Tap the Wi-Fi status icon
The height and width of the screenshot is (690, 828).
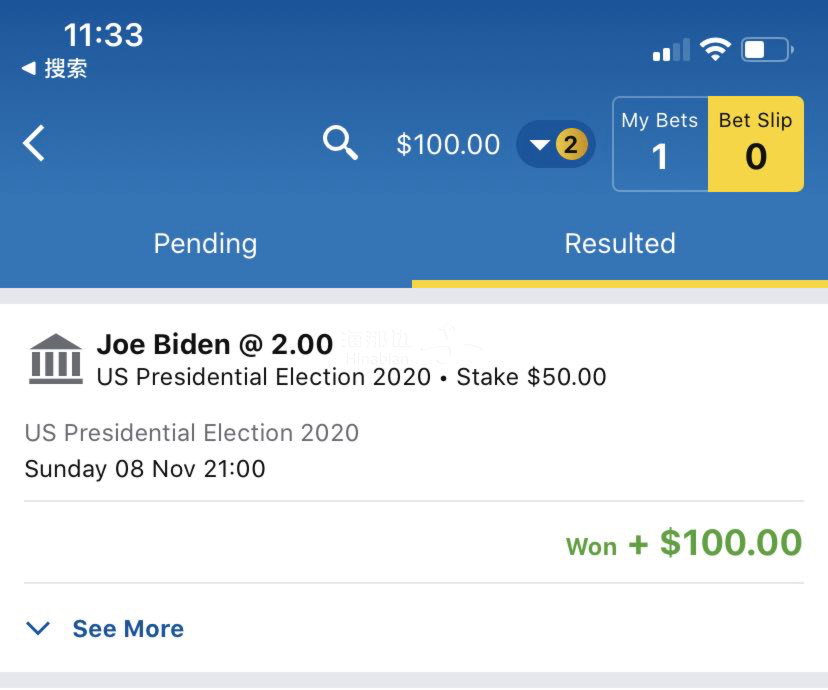[715, 50]
